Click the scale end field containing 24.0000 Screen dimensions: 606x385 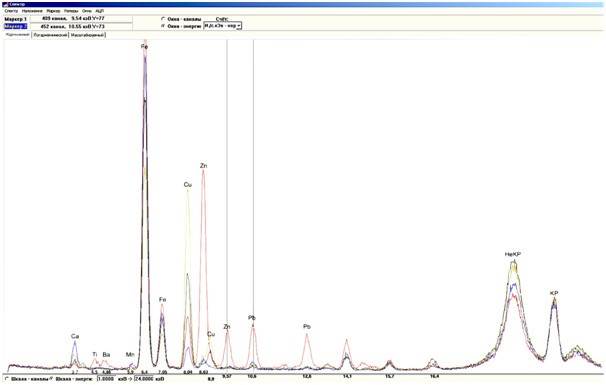click(144, 379)
